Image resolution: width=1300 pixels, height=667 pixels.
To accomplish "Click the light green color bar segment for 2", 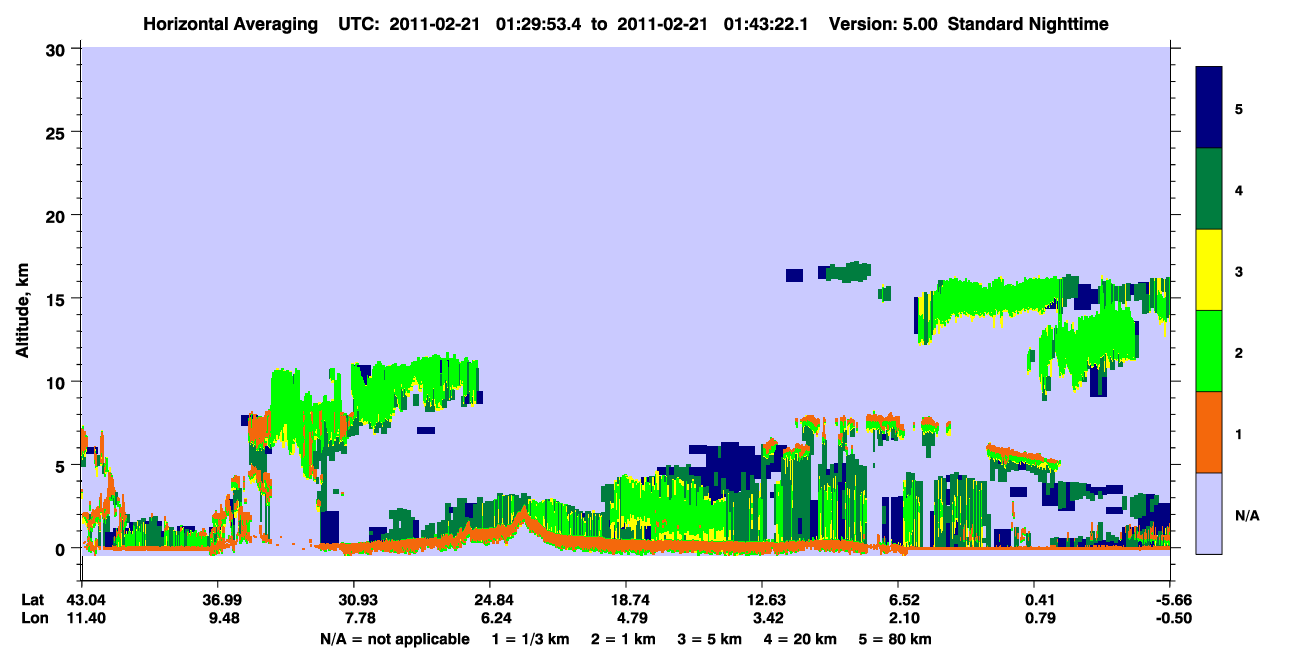I will coord(1209,351).
